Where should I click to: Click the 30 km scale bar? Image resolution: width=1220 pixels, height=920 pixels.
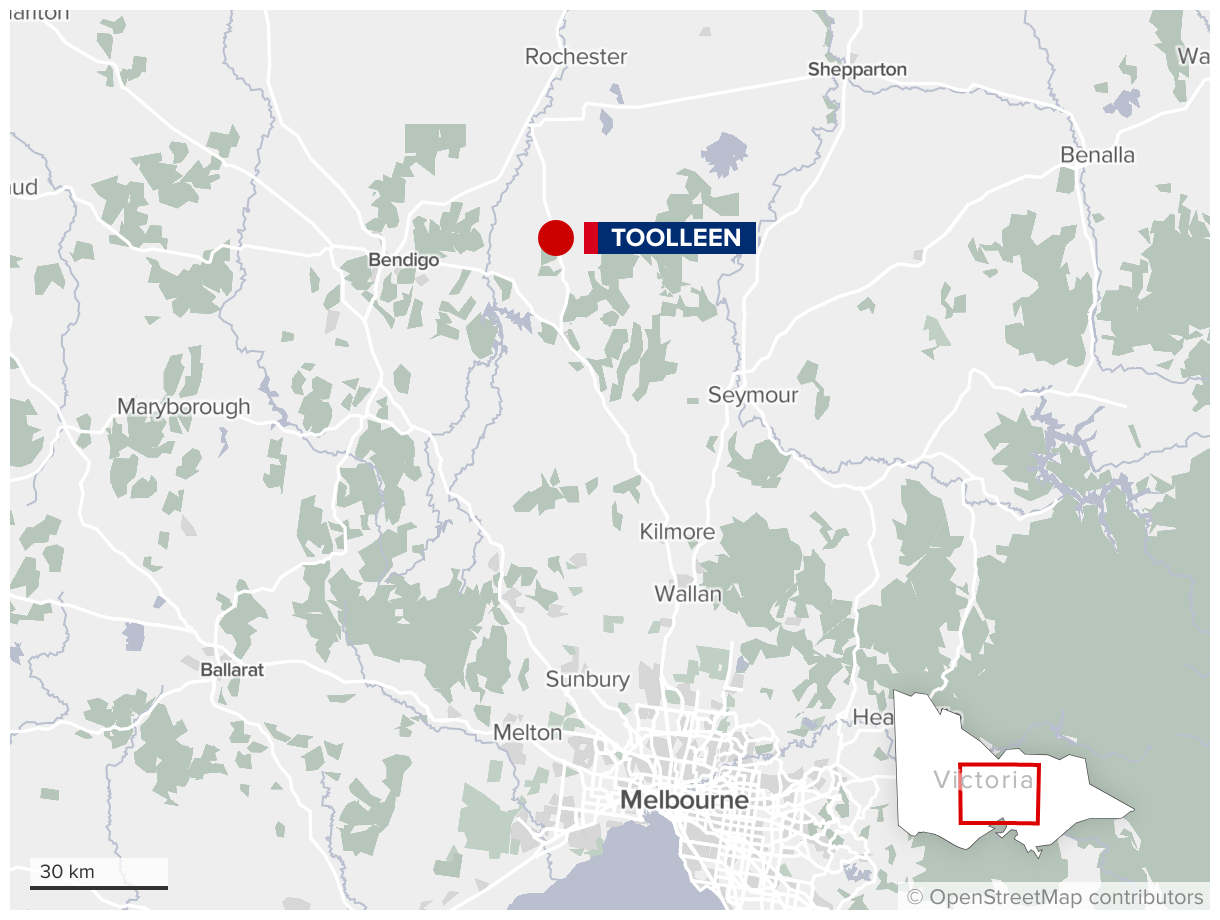point(98,874)
